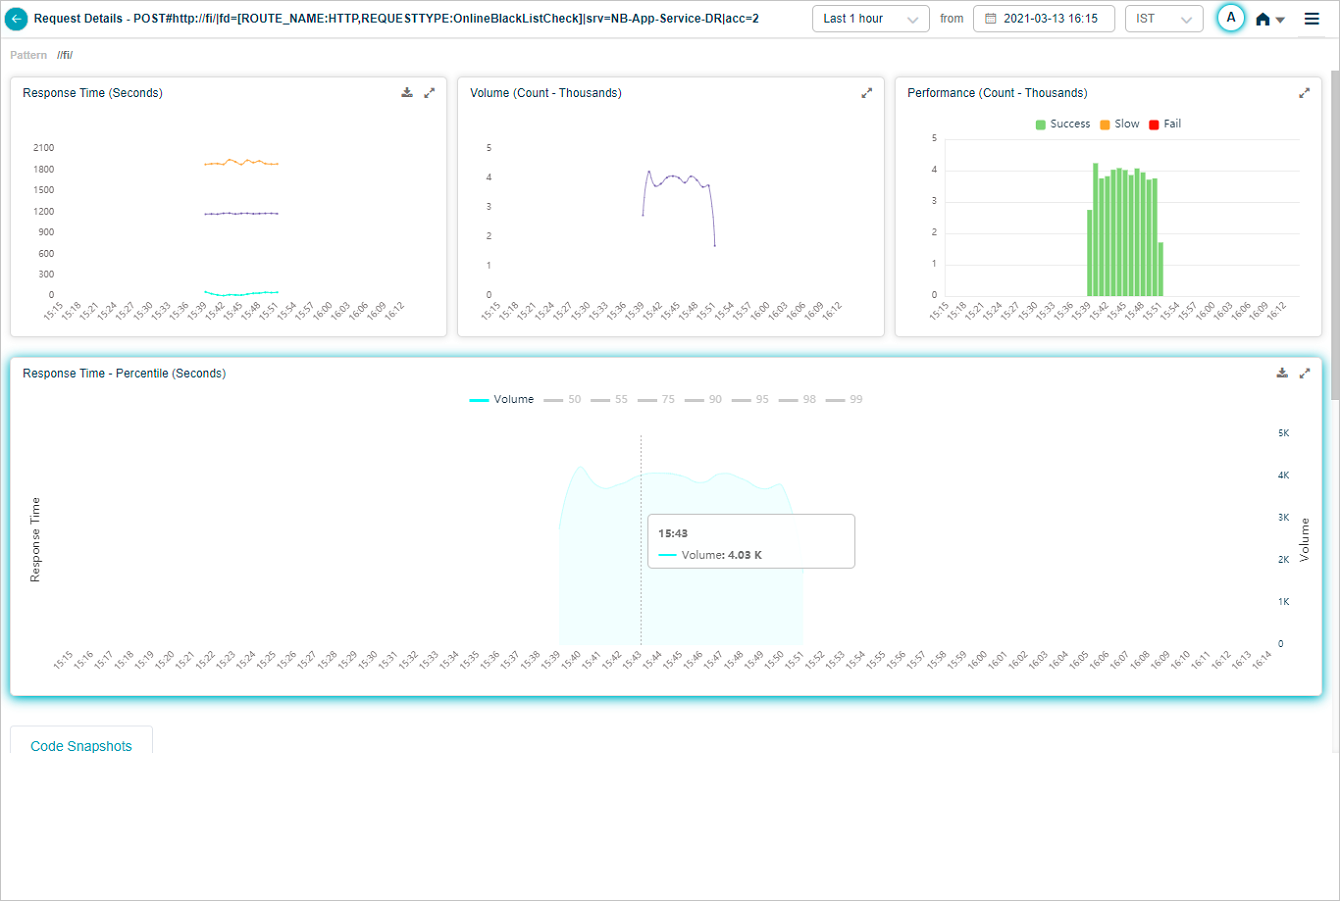
Task: Click the user avatar A icon
Action: (x=1231, y=18)
